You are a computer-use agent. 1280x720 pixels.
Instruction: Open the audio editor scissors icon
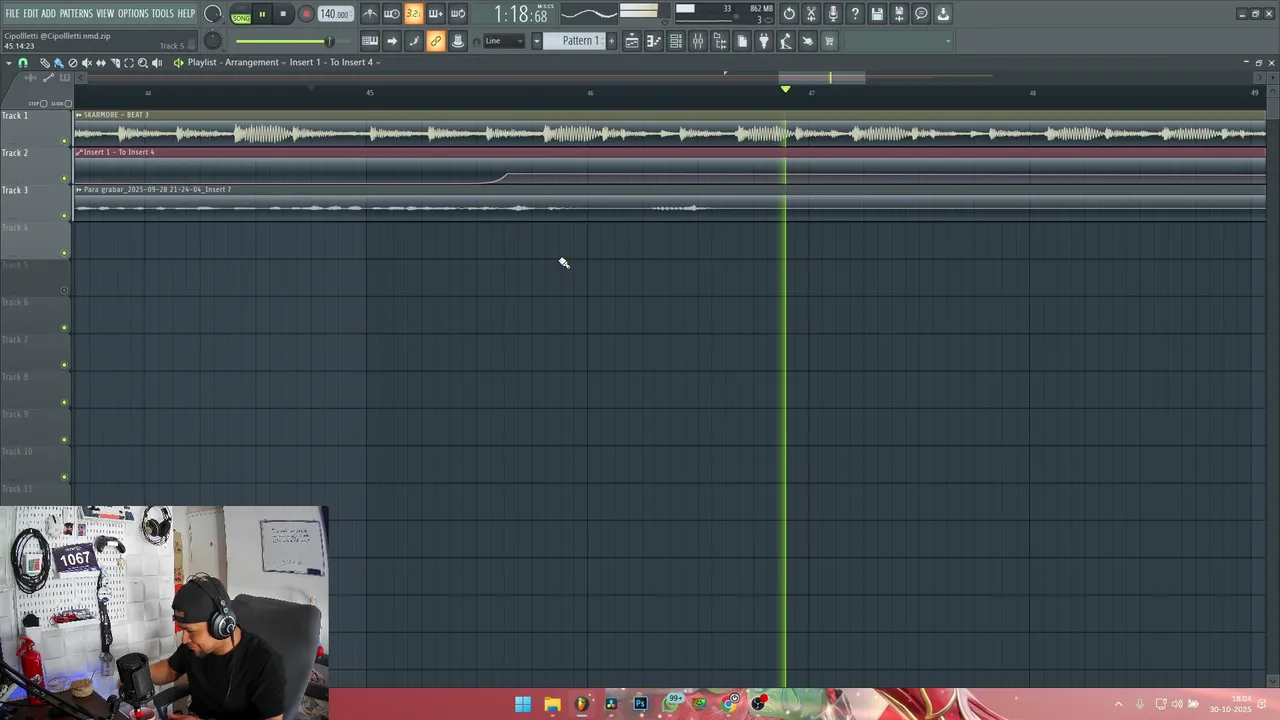click(811, 14)
